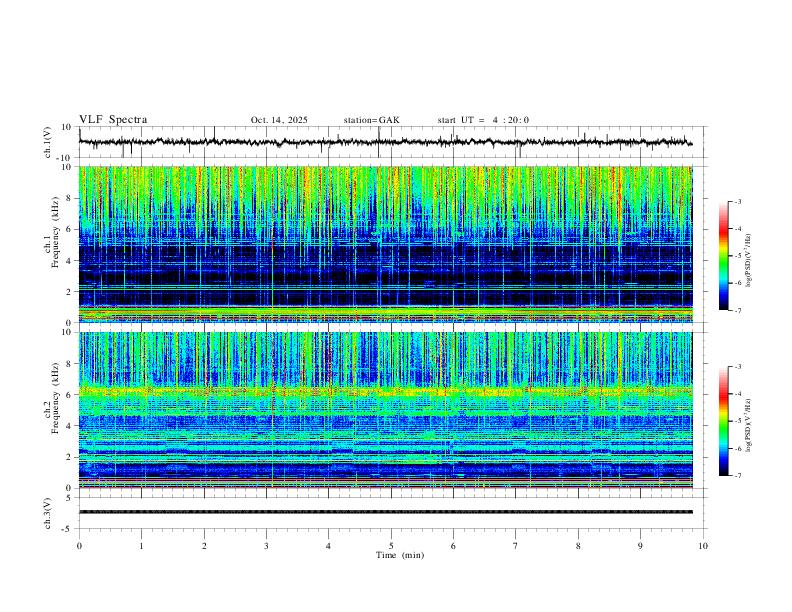Click the "-10" tick of ch.1(V) axis
The height and width of the screenshot is (612, 792).
coord(64,158)
